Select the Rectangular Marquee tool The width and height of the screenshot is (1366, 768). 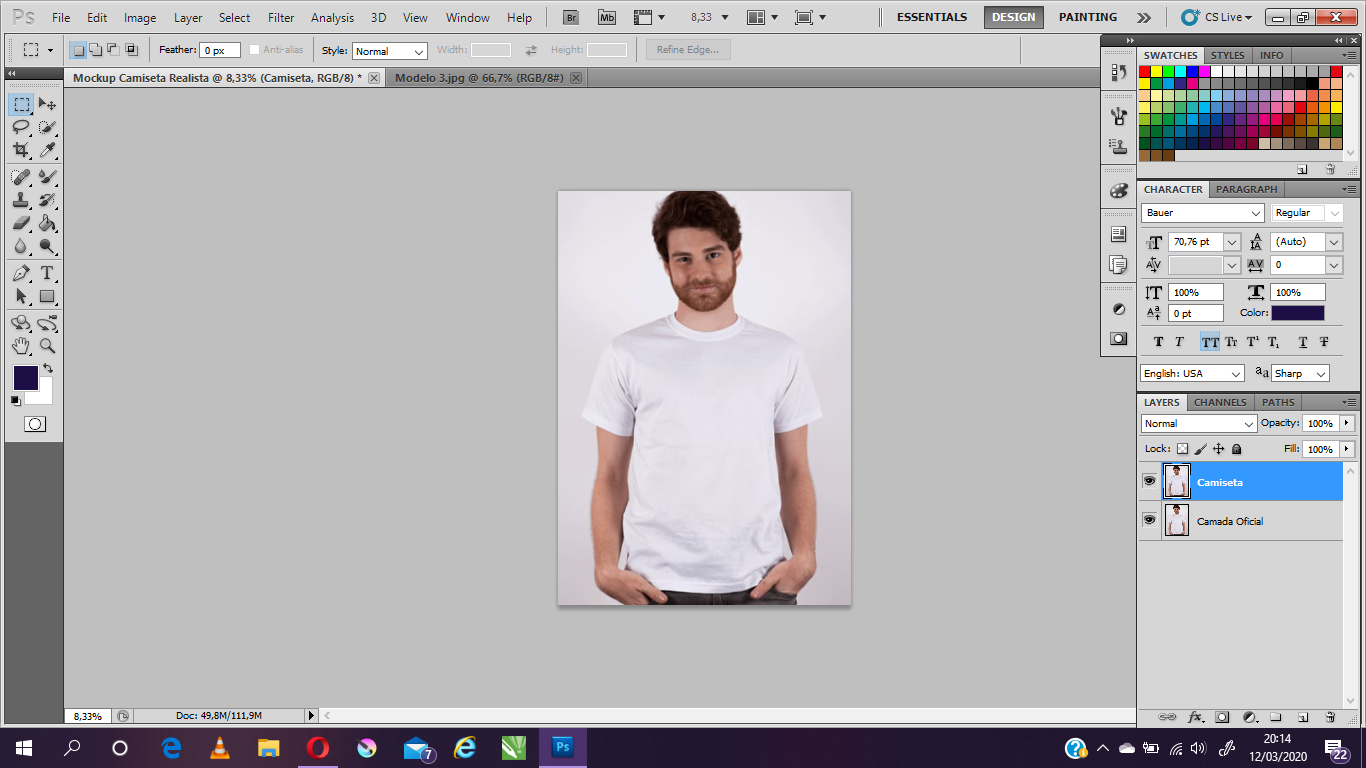click(21, 104)
